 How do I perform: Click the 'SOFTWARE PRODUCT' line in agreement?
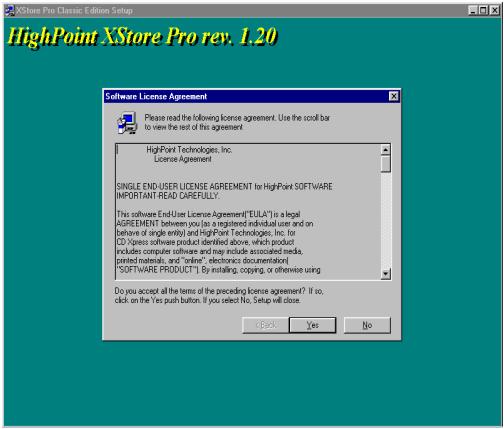218,270
